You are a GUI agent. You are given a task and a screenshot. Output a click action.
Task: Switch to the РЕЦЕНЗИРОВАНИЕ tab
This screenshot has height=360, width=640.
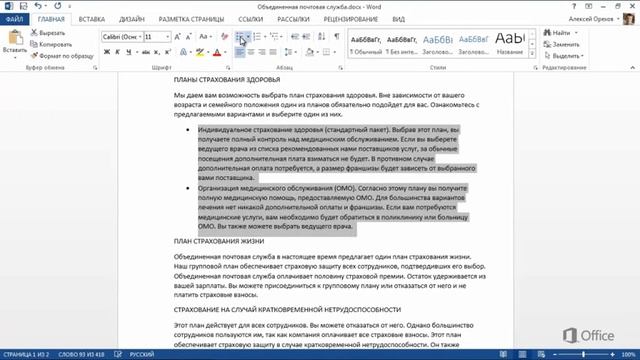click(x=351, y=19)
